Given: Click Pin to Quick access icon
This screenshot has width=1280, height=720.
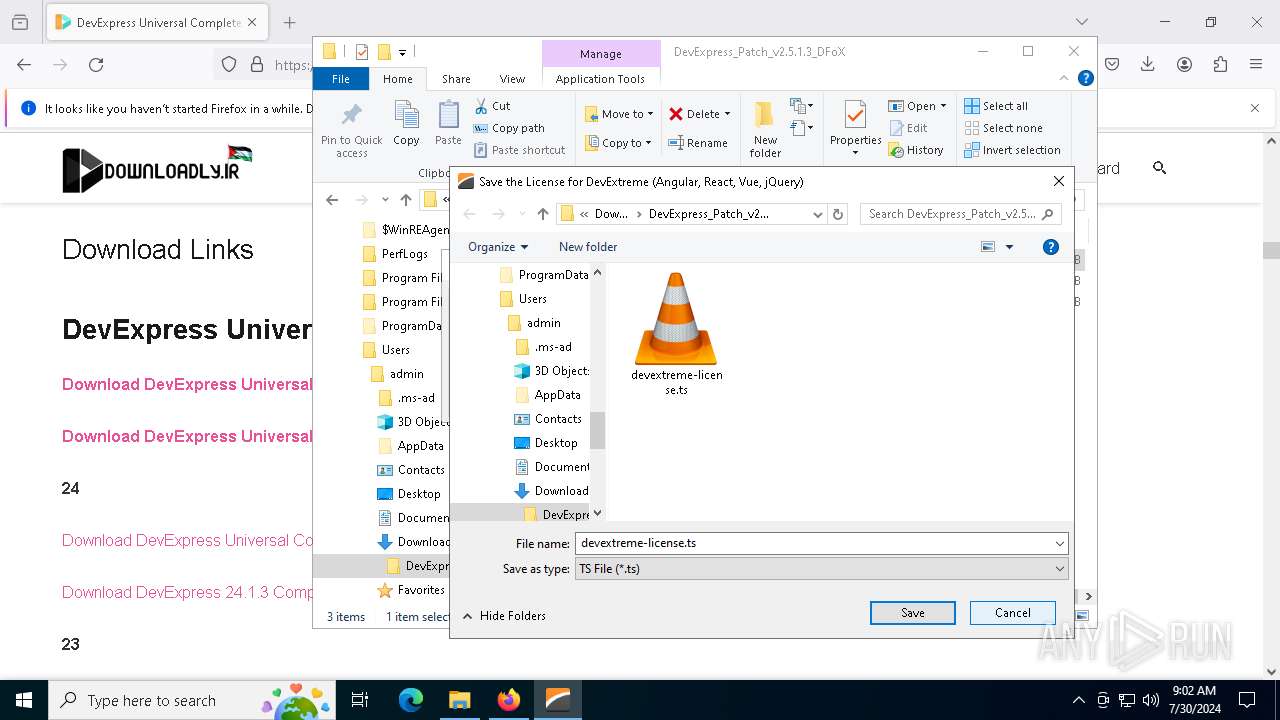Looking at the screenshot, I should pos(351,129).
